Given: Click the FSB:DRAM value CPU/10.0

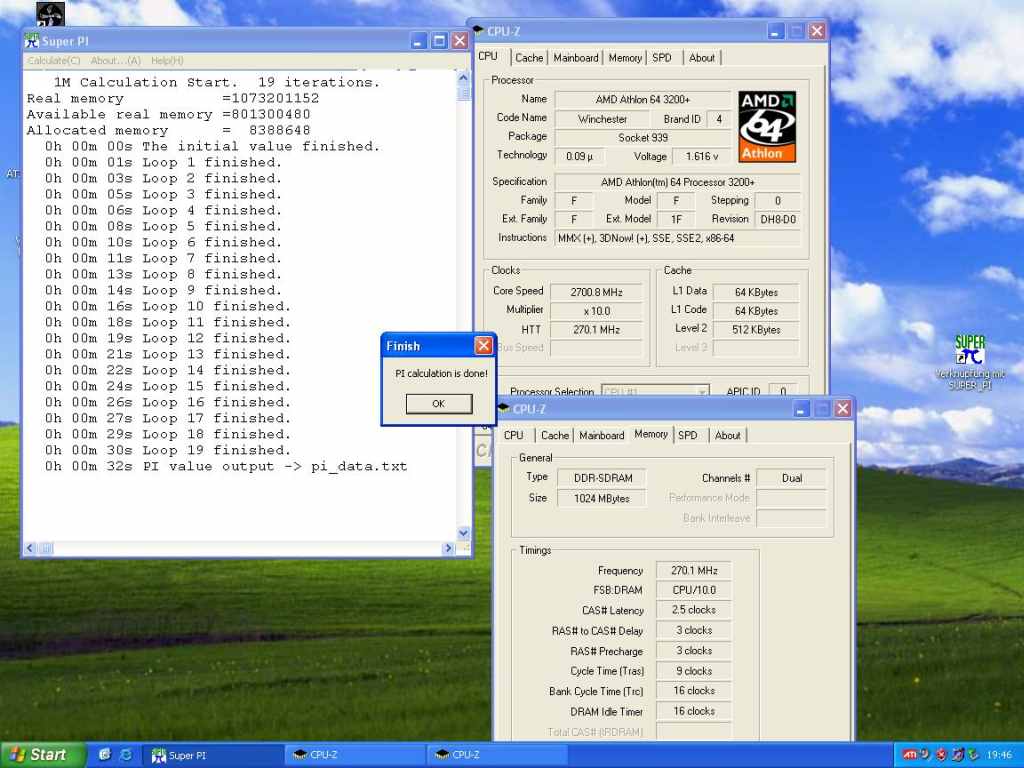Looking at the screenshot, I should coord(694,590).
